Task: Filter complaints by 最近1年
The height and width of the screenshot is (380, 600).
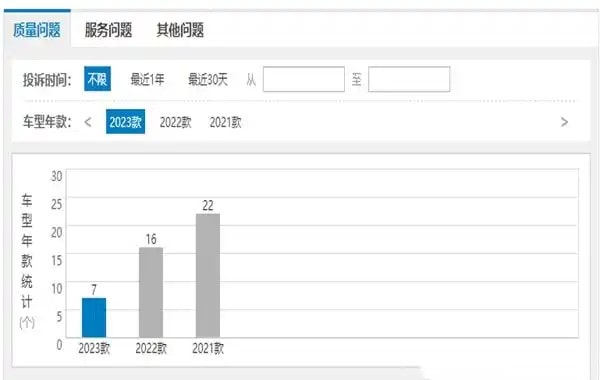Action: [147, 80]
